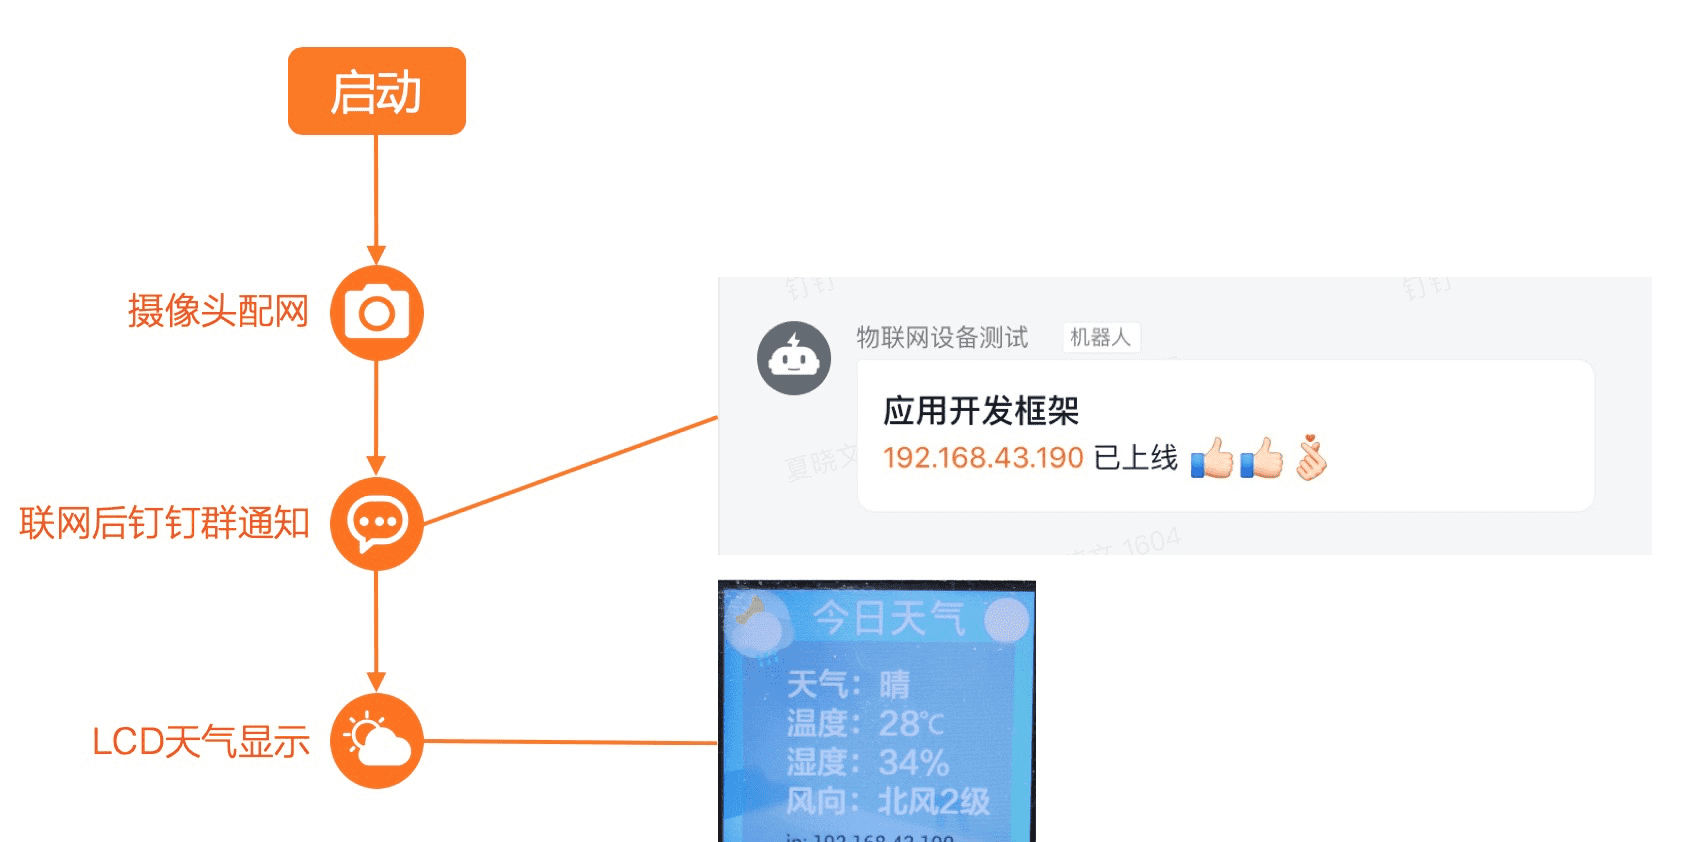Click the orange 启动 start box
Viewport: 1692px width, 842px height.
[377, 91]
